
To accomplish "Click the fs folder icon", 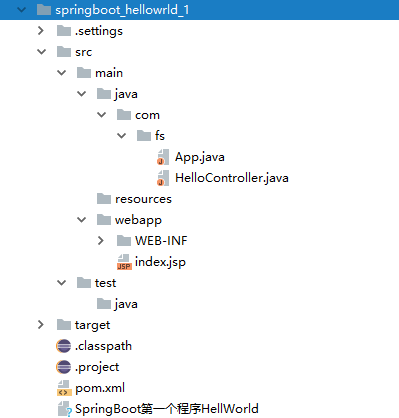I will (144, 136).
